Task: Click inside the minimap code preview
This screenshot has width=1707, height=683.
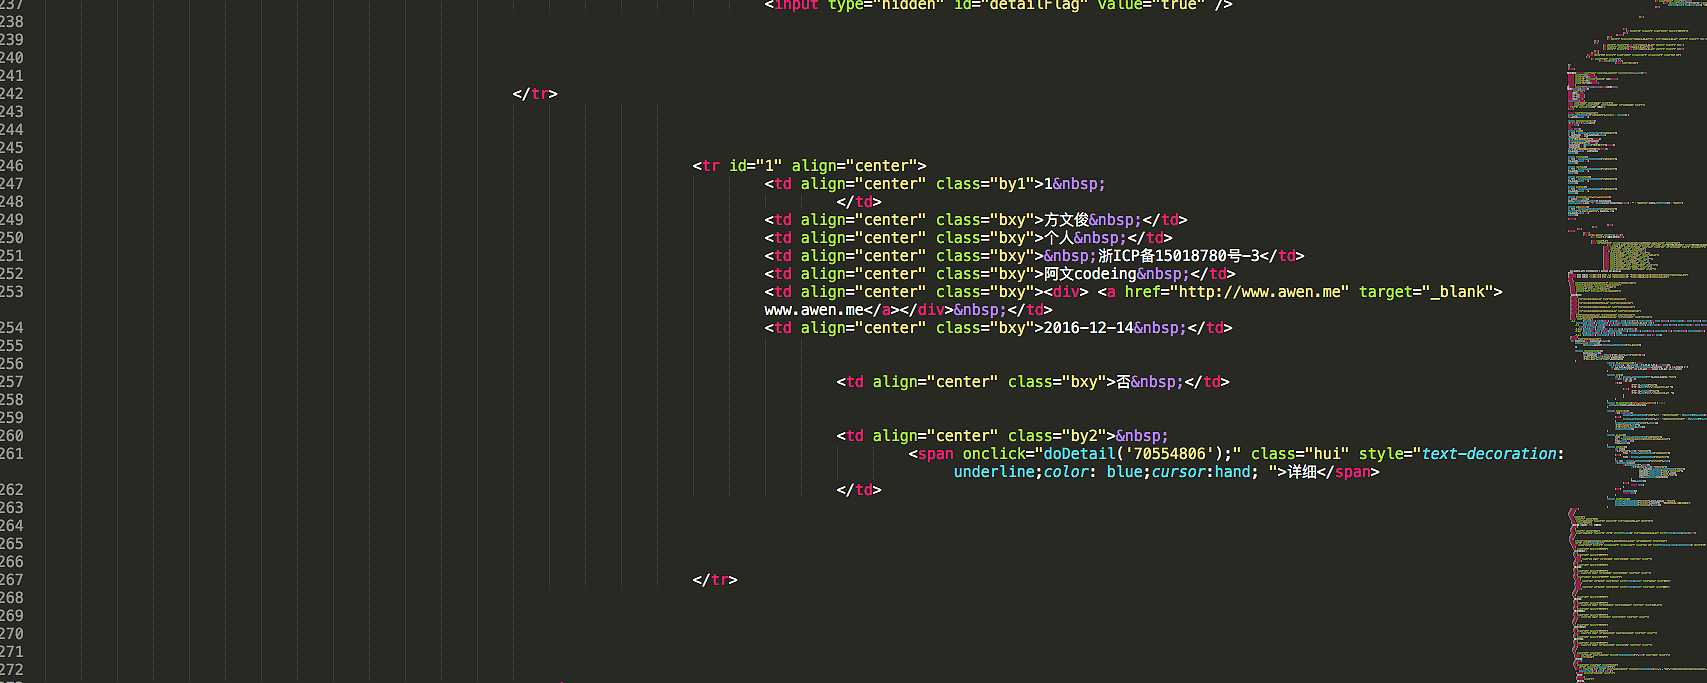Action: coord(1630,300)
